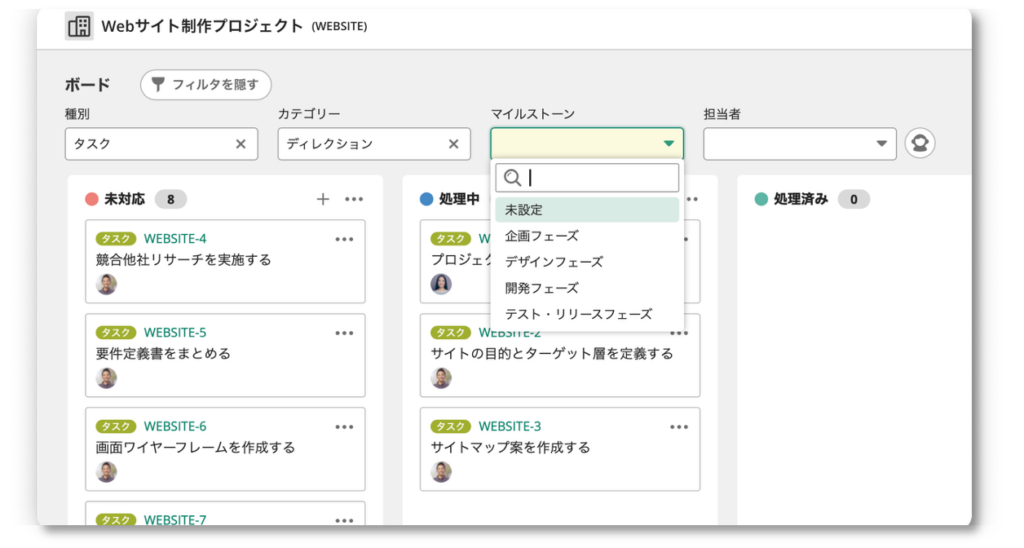Open the WEBSITE-4 card options menu
This screenshot has height=548, width=1024.
pyautogui.click(x=344, y=240)
